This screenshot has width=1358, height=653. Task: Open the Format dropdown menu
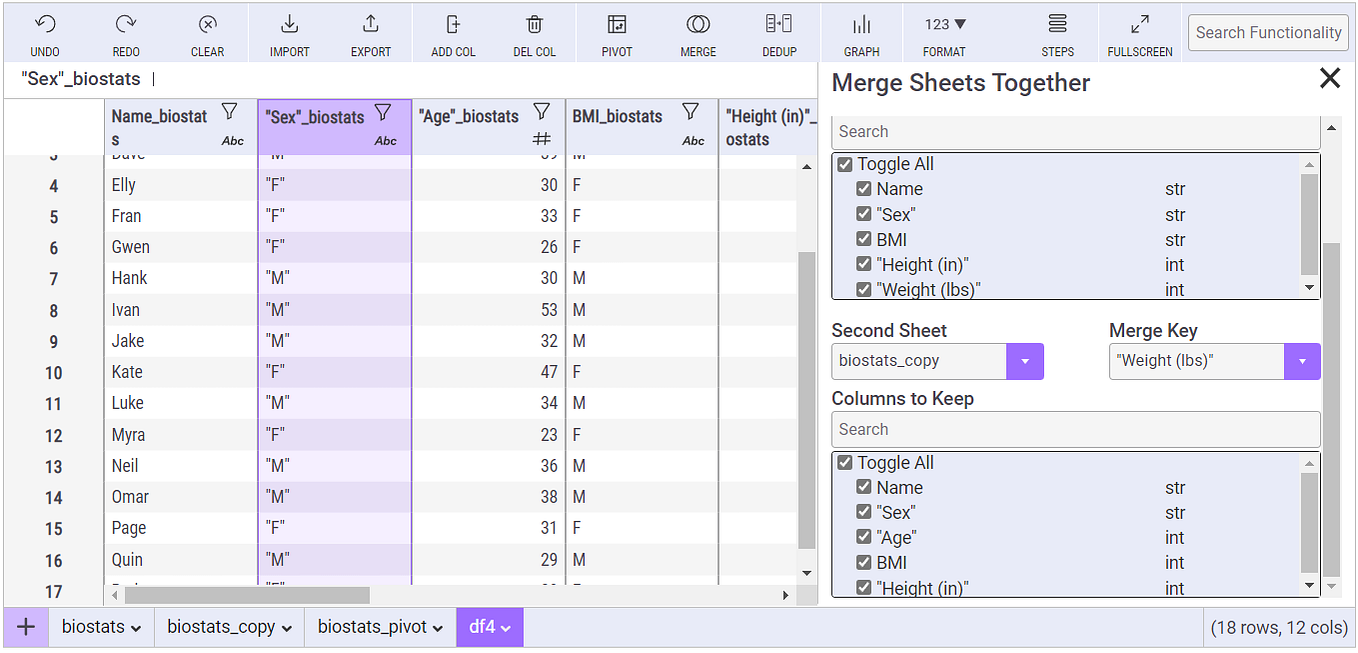point(945,25)
